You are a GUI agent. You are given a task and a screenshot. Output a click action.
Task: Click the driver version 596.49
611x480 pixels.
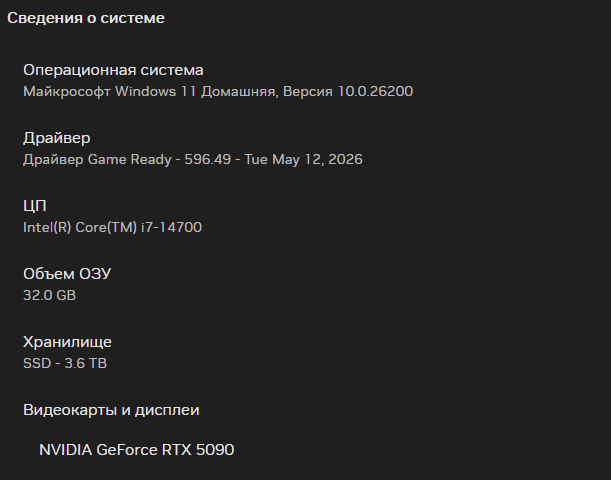point(208,159)
